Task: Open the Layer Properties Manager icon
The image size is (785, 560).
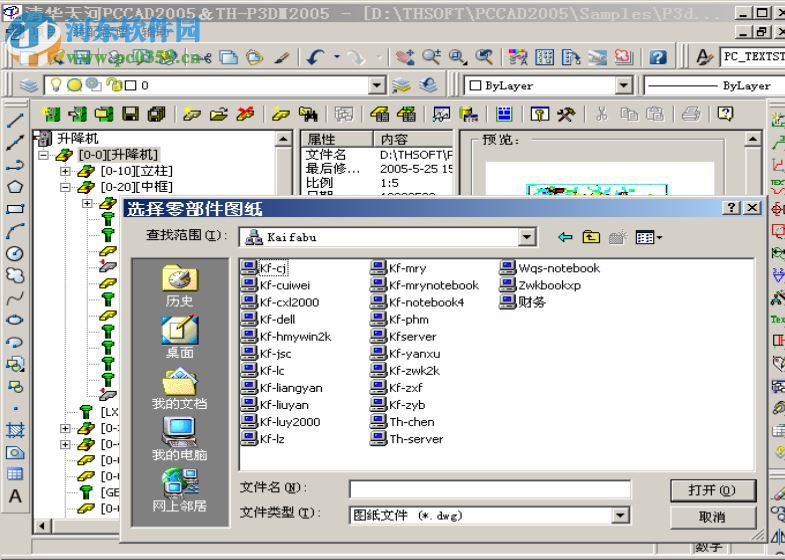Action: click(x=29, y=86)
